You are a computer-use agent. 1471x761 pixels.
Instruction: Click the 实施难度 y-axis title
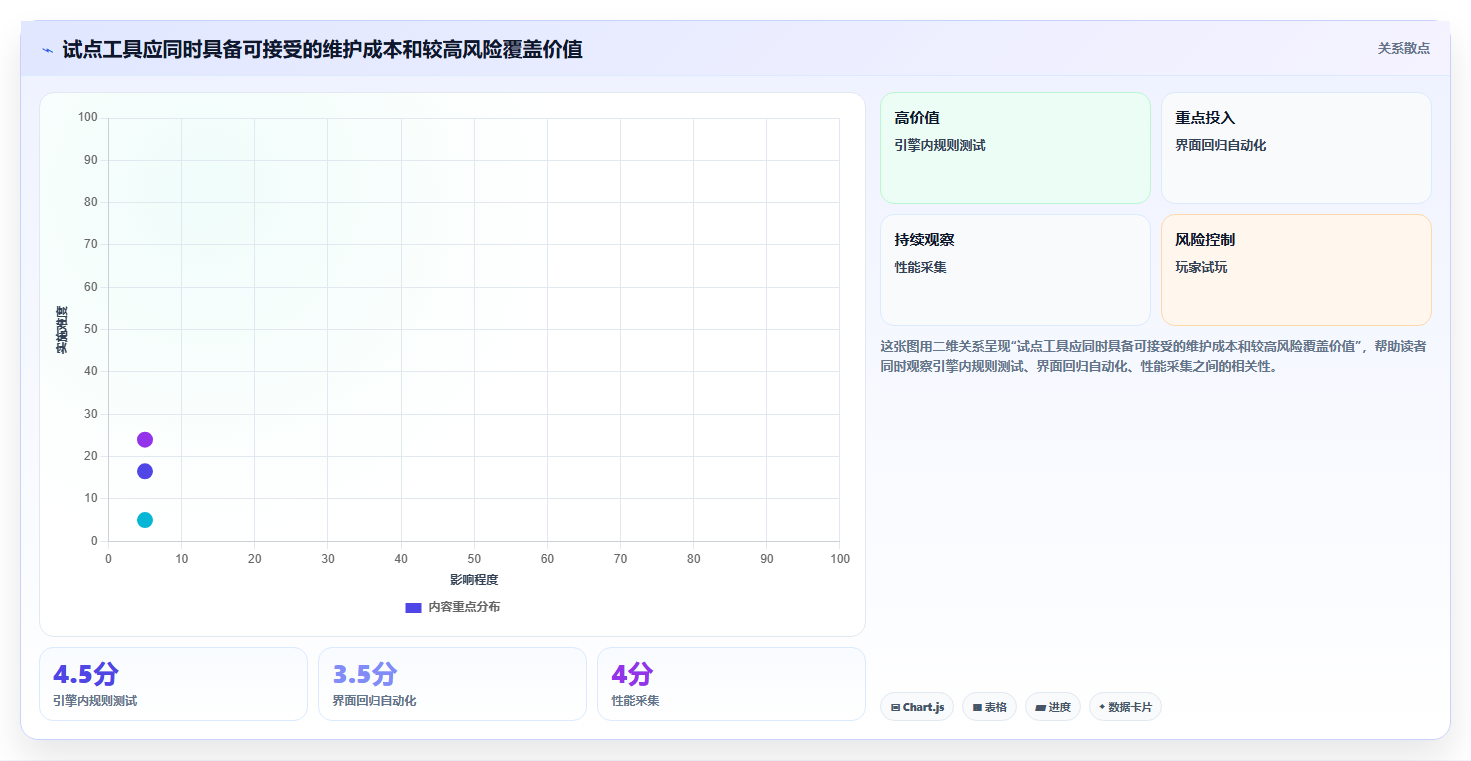point(62,330)
